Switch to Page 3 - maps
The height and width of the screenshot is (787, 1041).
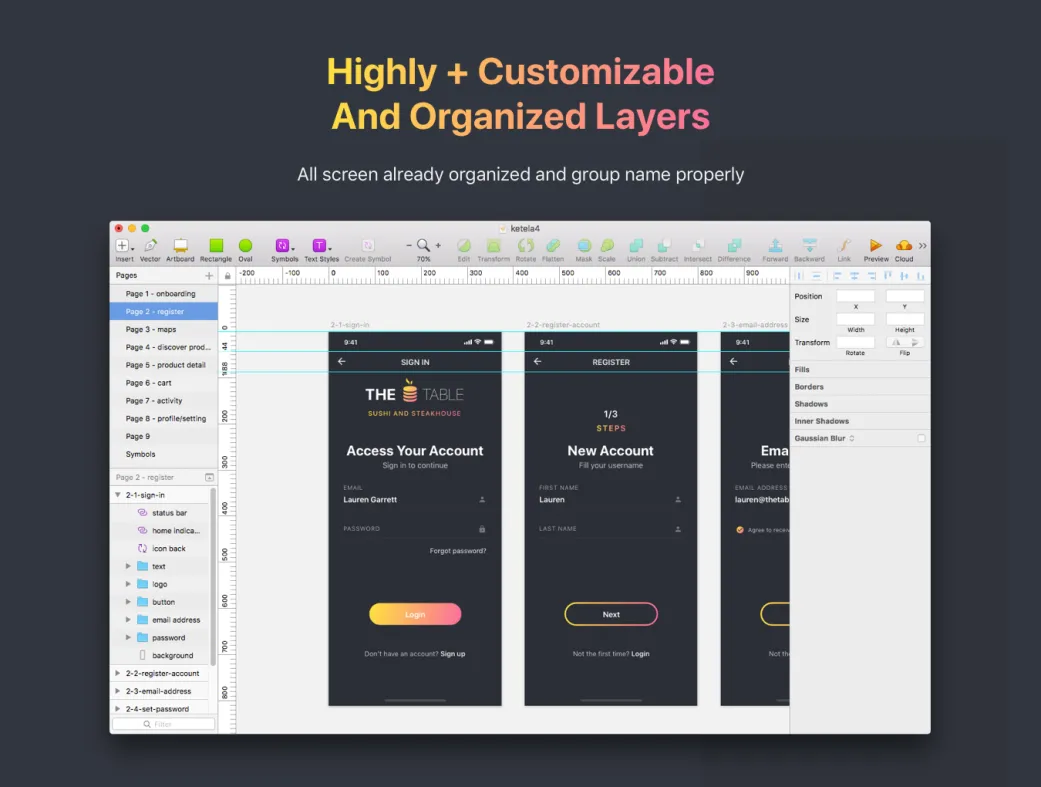(151, 329)
